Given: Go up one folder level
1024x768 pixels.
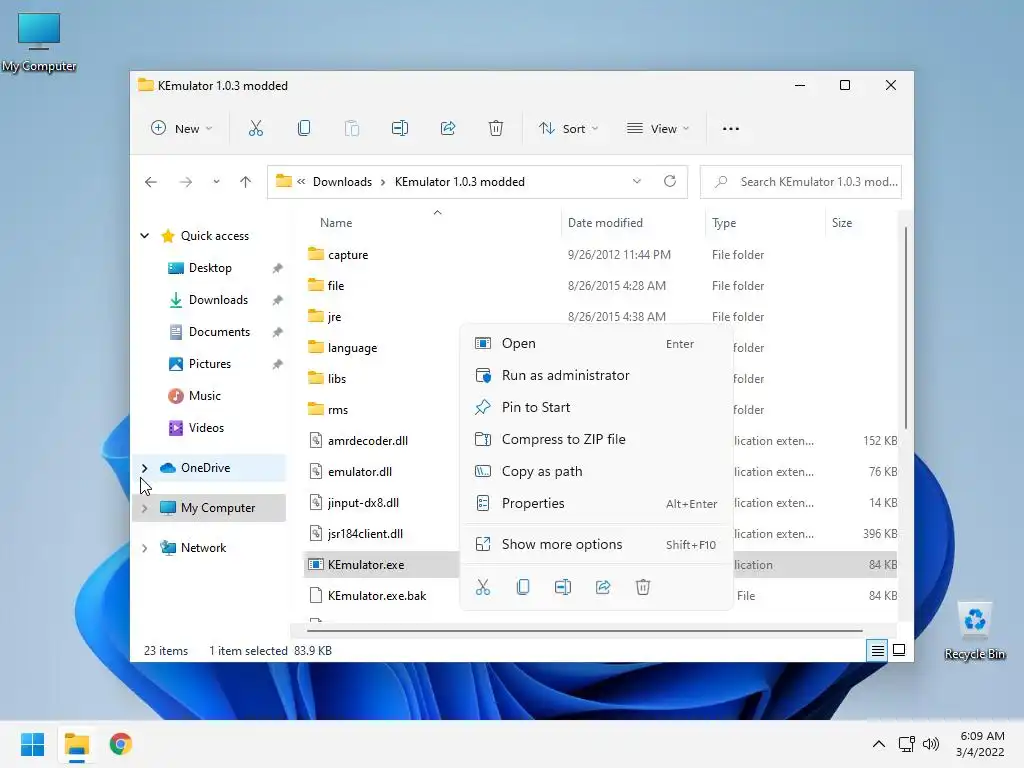Looking at the screenshot, I should (x=246, y=182).
